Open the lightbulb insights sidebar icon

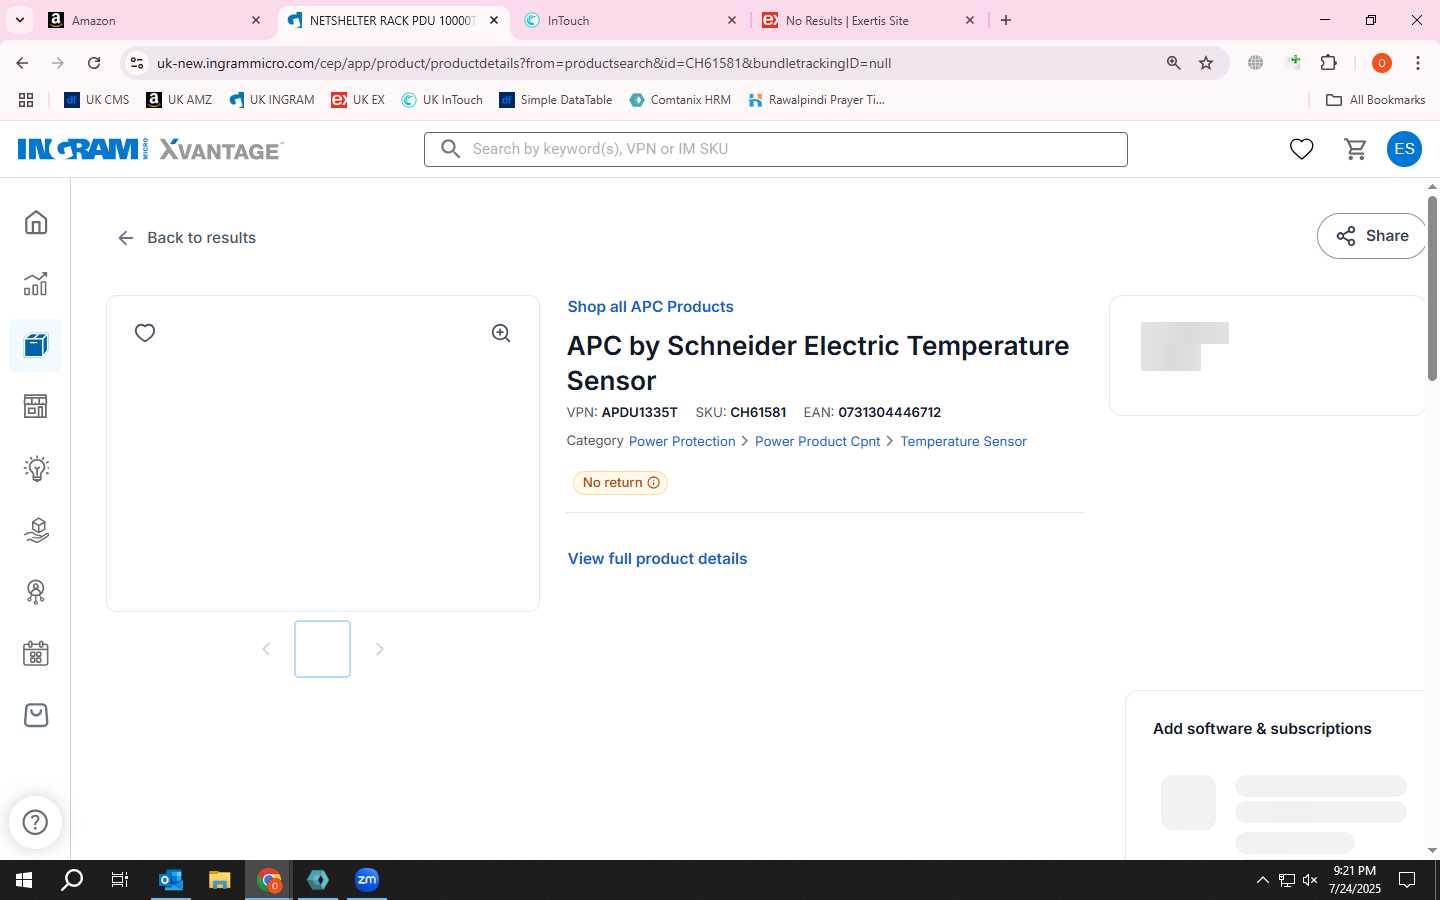(x=36, y=468)
